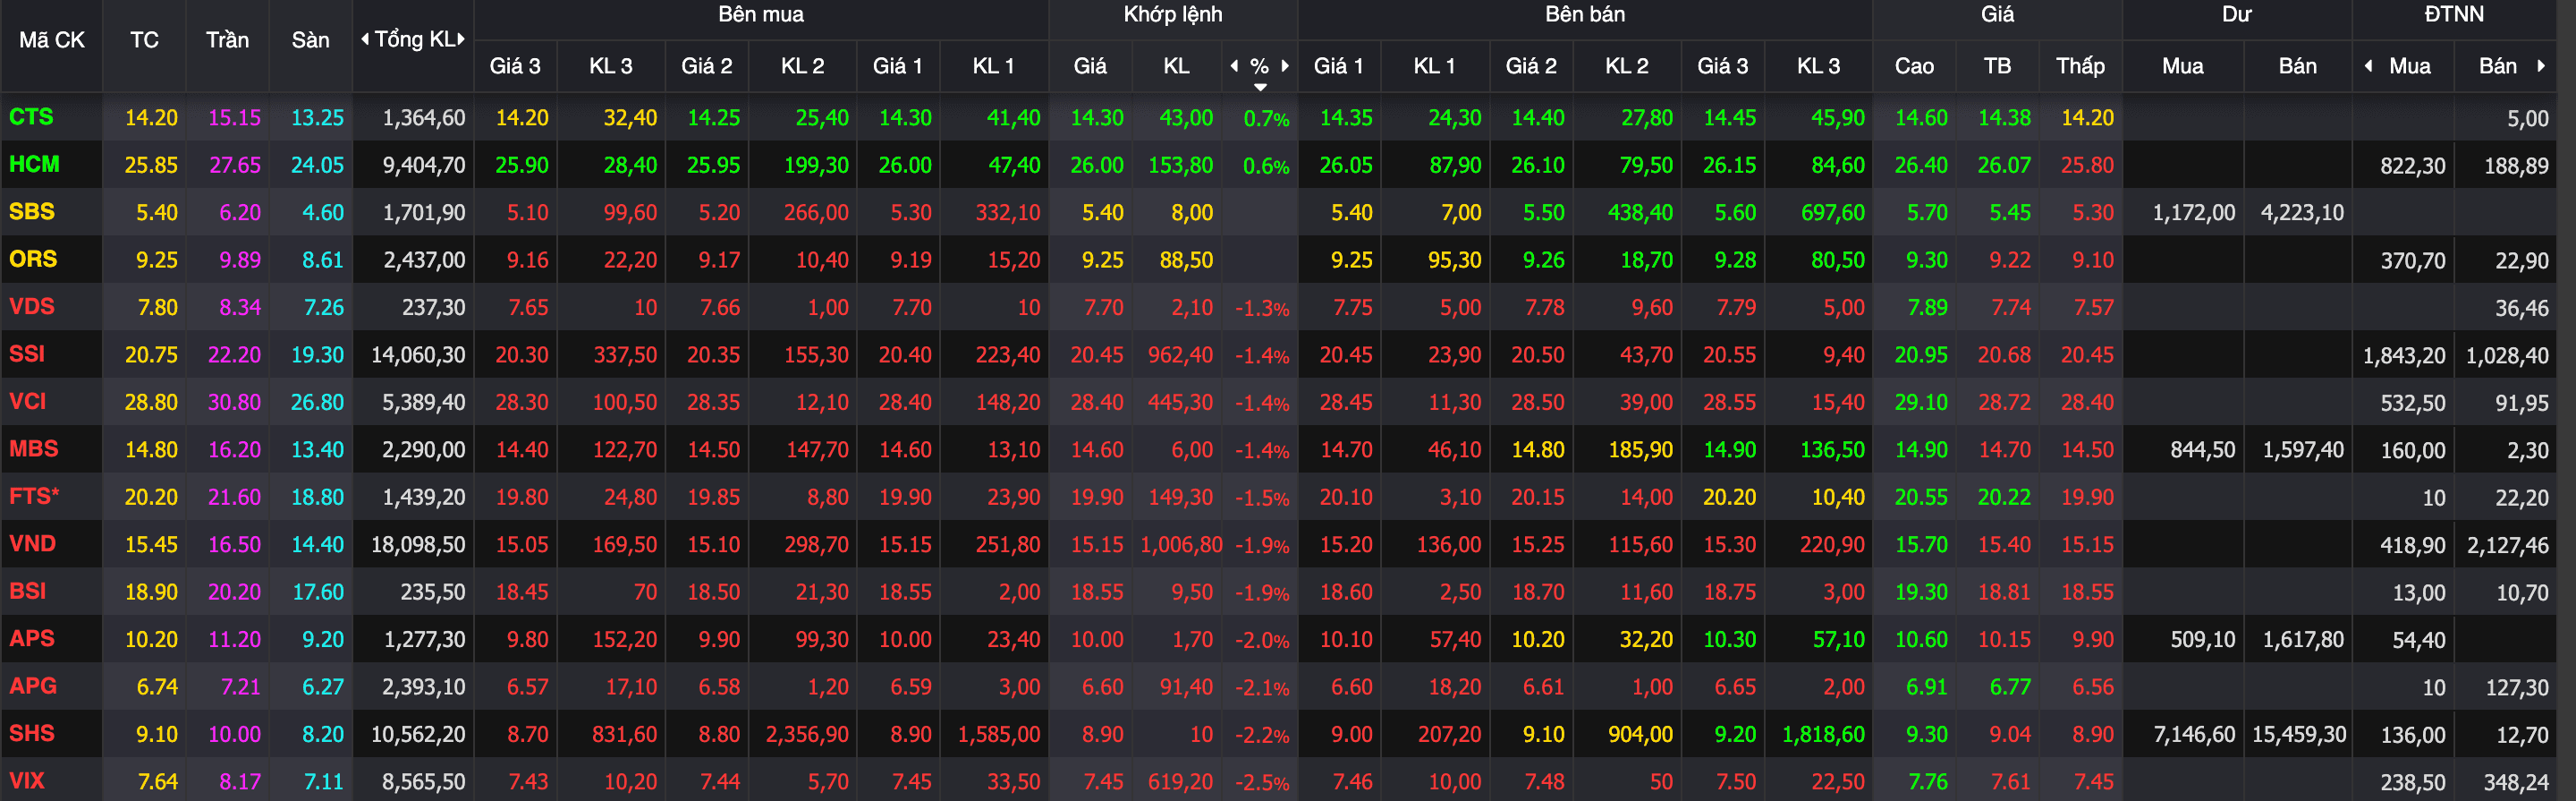The height and width of the screenshot is (801, 2576).
Task: Click CTS floor price 13.25
Action: point(317,118)
